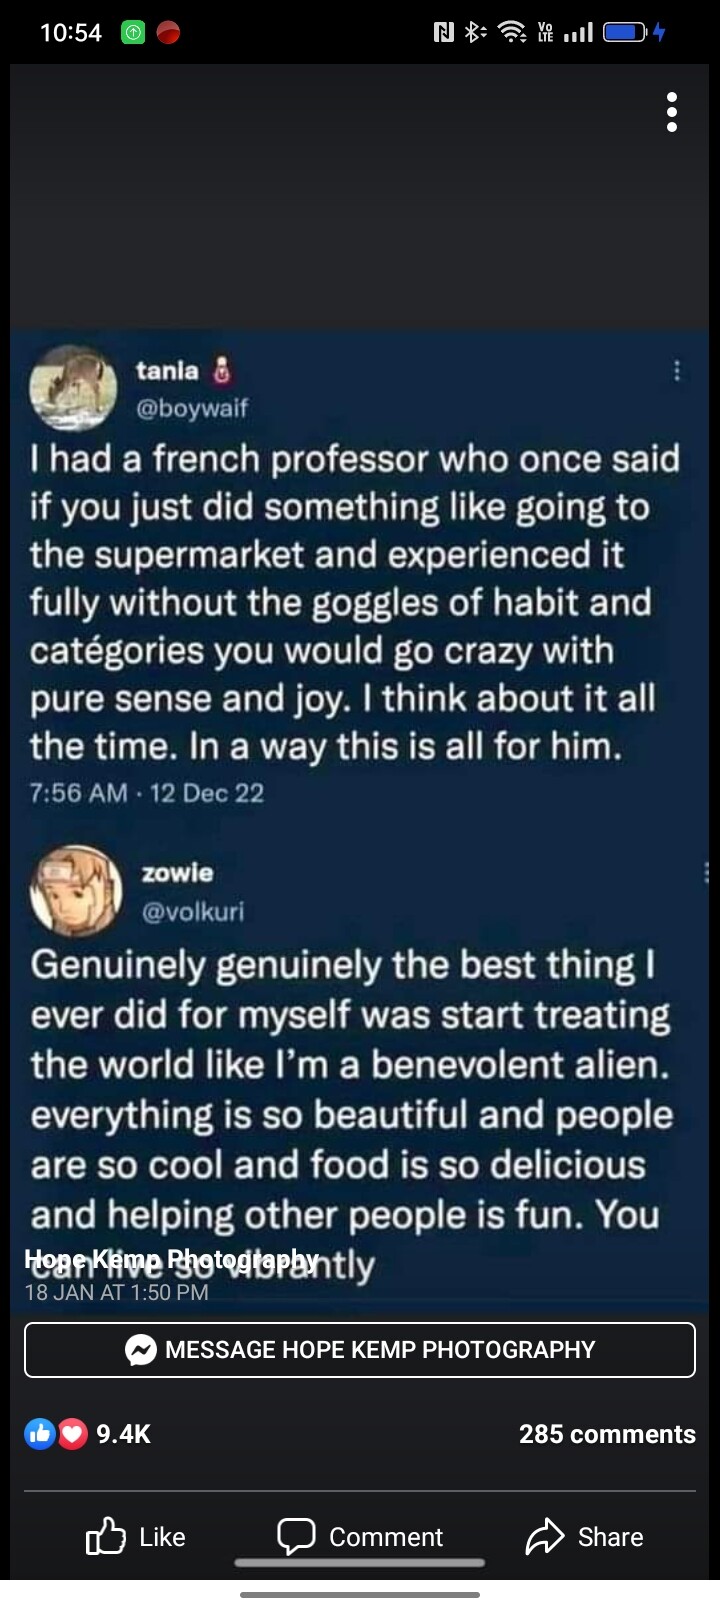Open Hope Kemp Photography page name

[170, 1258]
